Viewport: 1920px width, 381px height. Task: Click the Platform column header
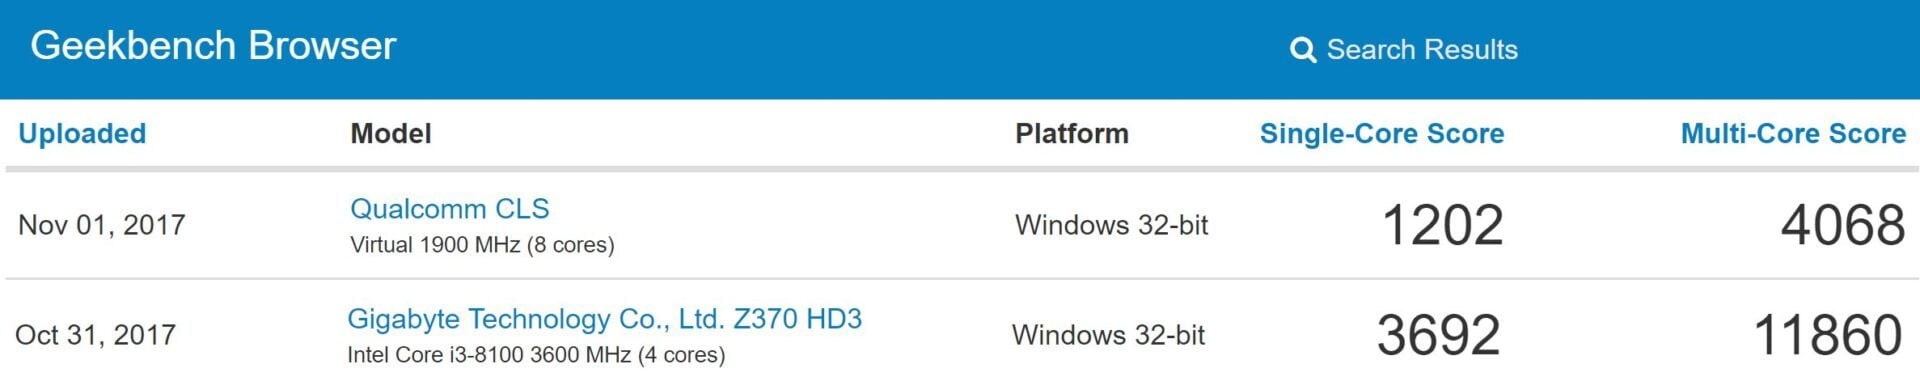(x=1072, y=133)
